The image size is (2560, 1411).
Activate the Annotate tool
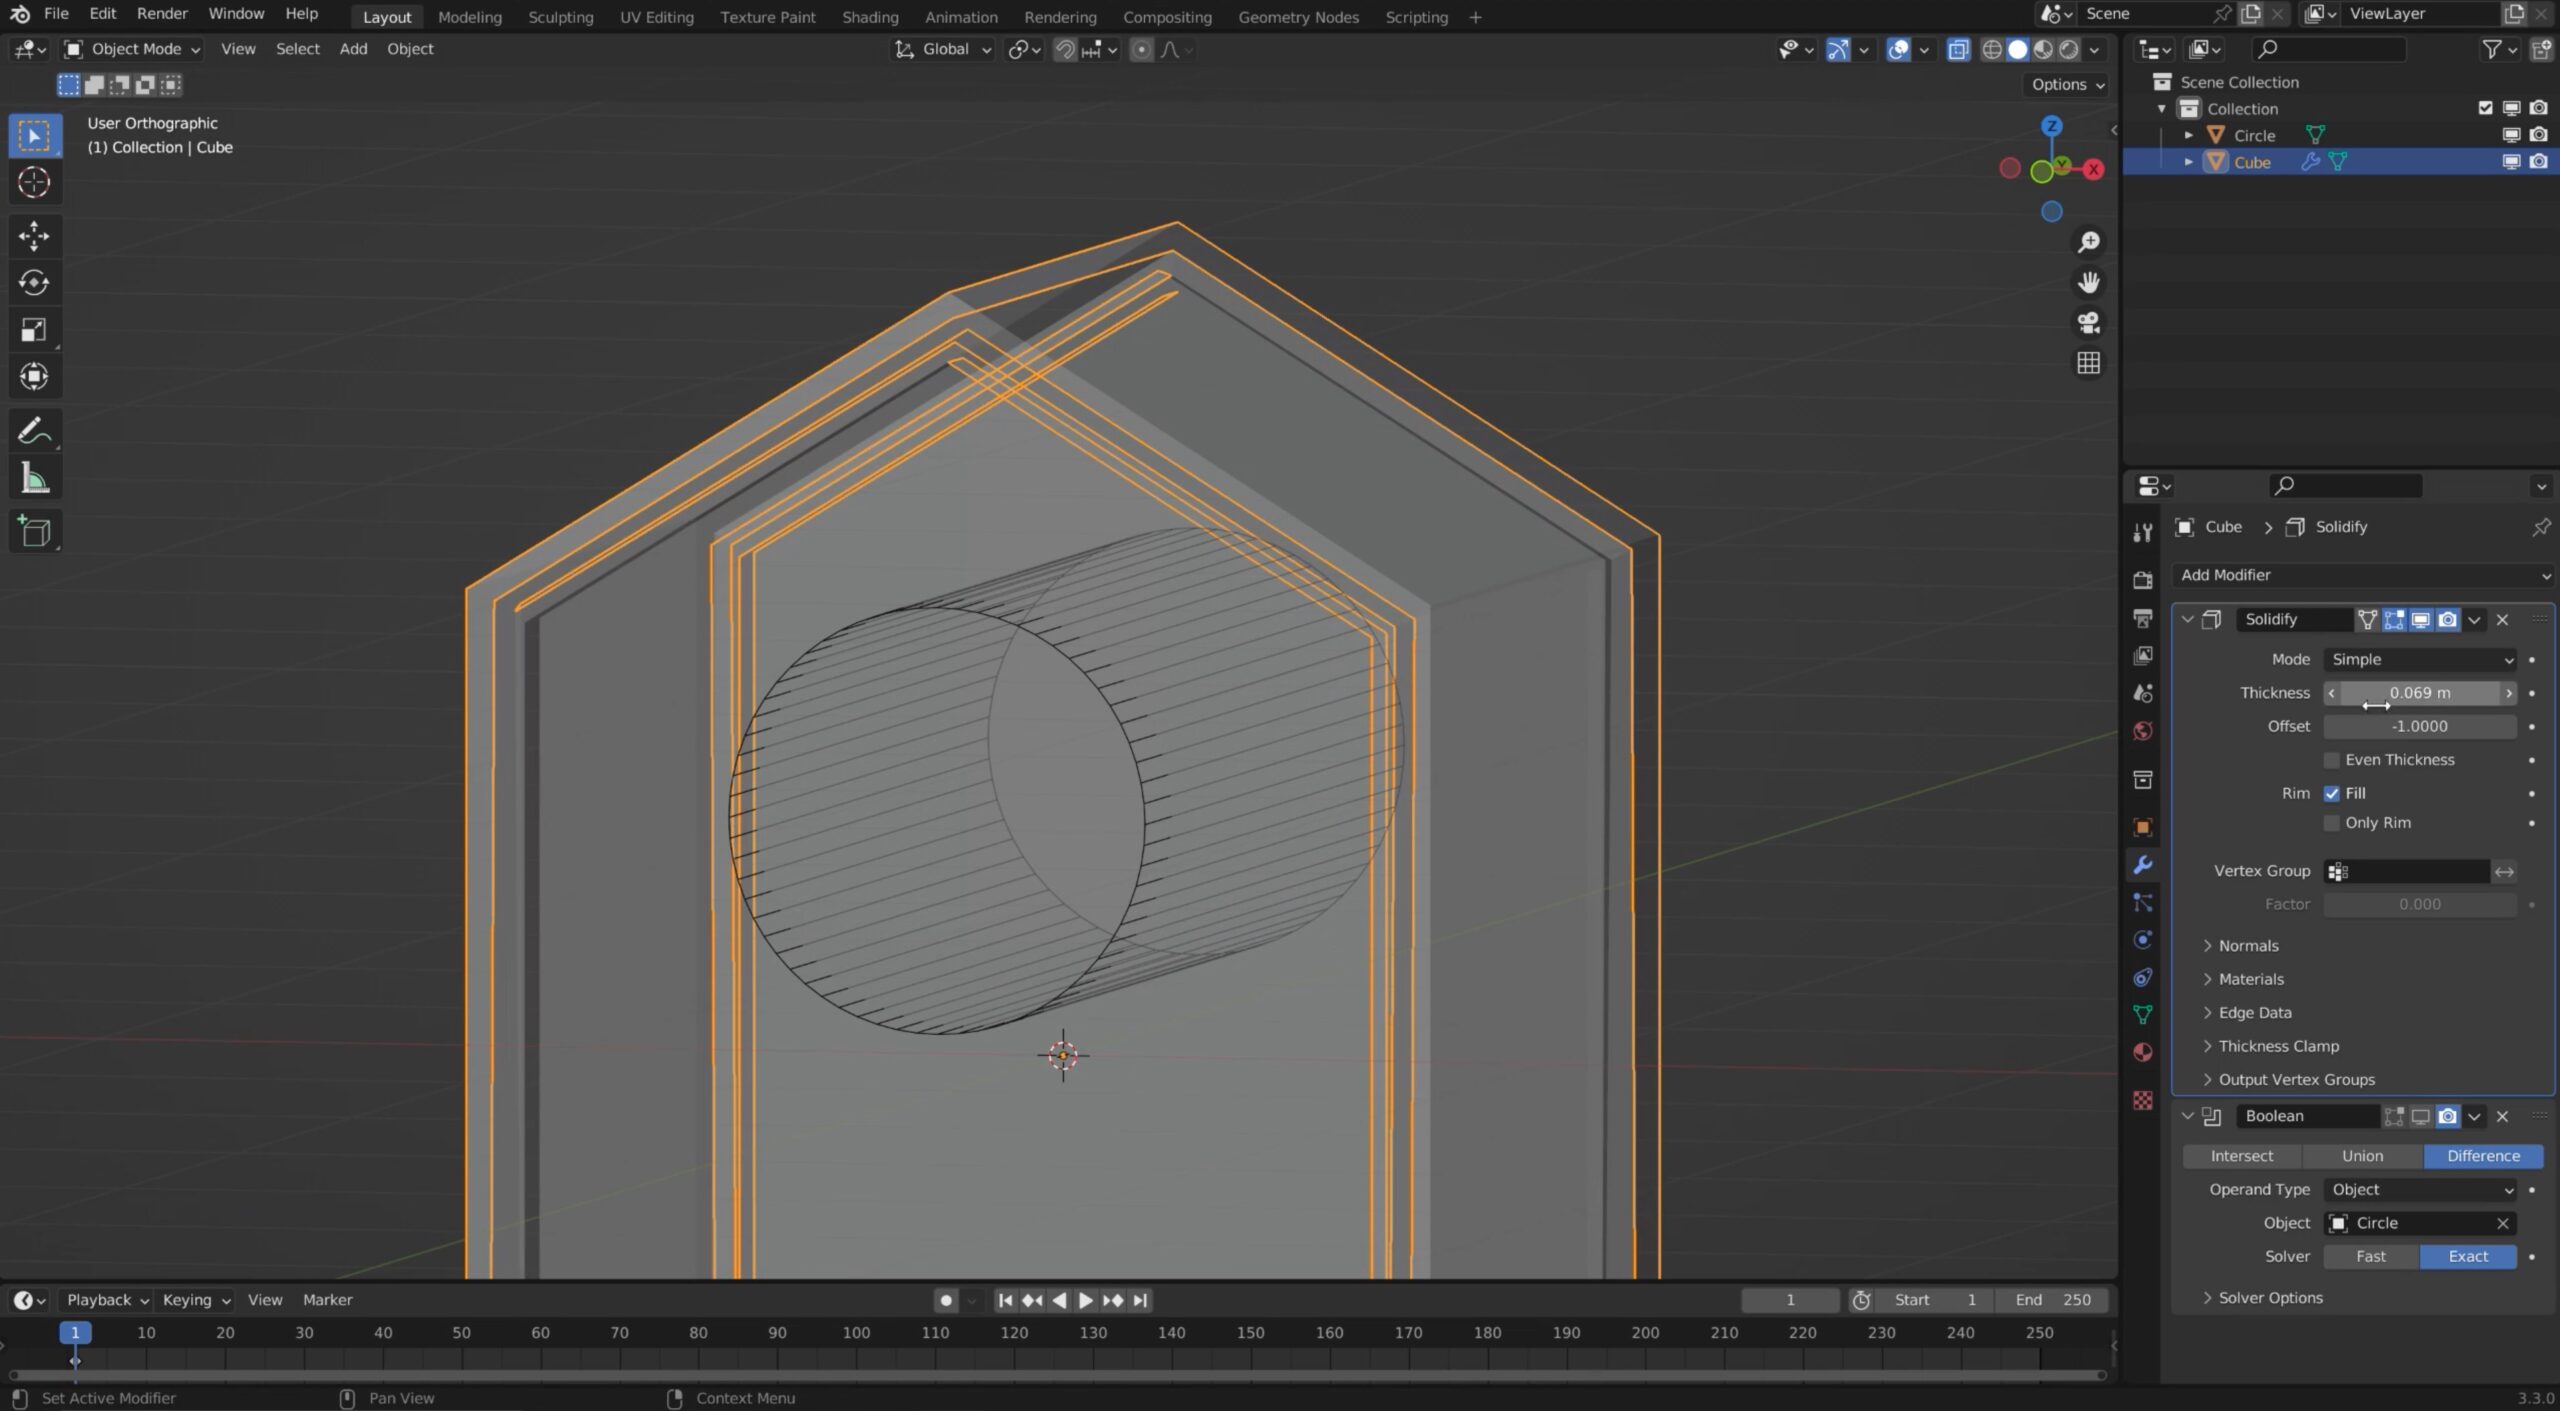tap(34, 431)
